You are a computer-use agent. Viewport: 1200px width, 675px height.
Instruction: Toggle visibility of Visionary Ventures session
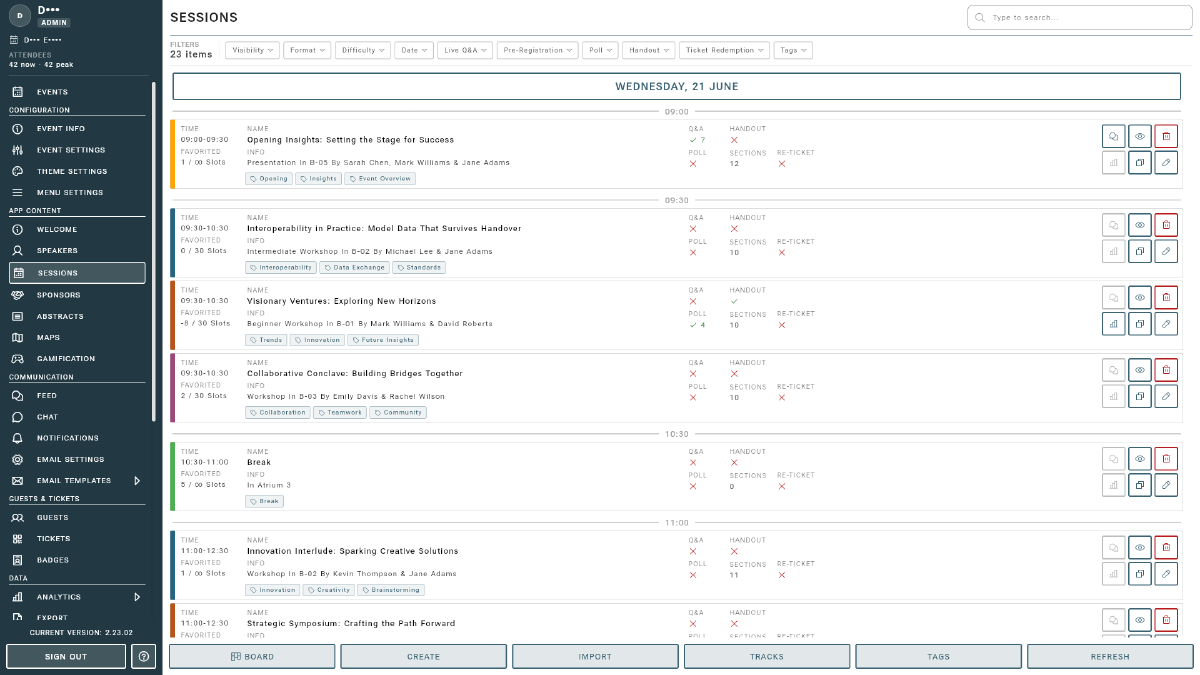(1140, 297)
